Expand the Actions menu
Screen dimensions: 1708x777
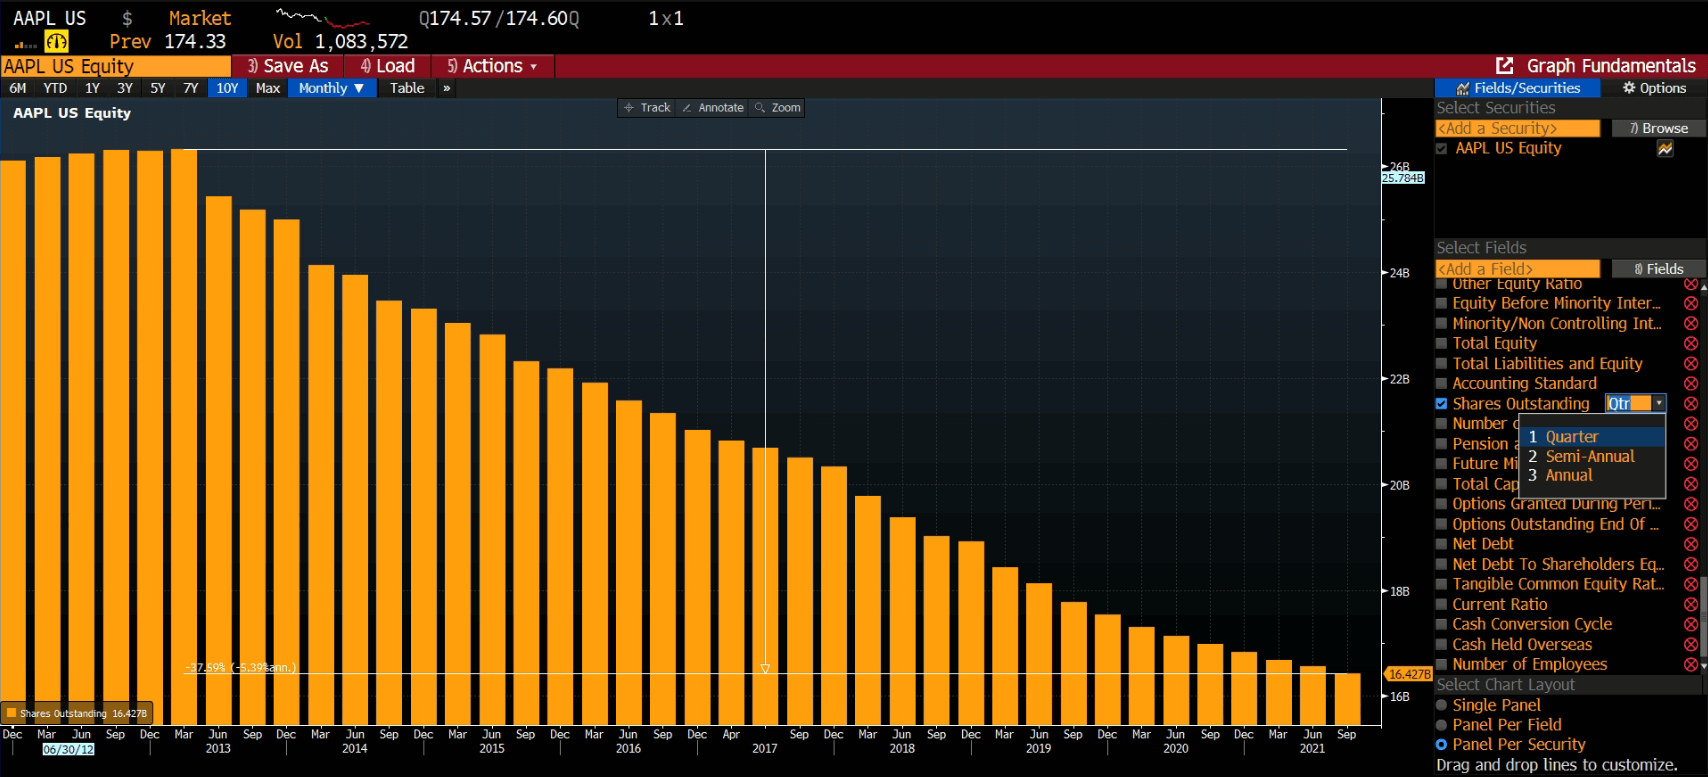pyautogui.click(x=492, y=66)
